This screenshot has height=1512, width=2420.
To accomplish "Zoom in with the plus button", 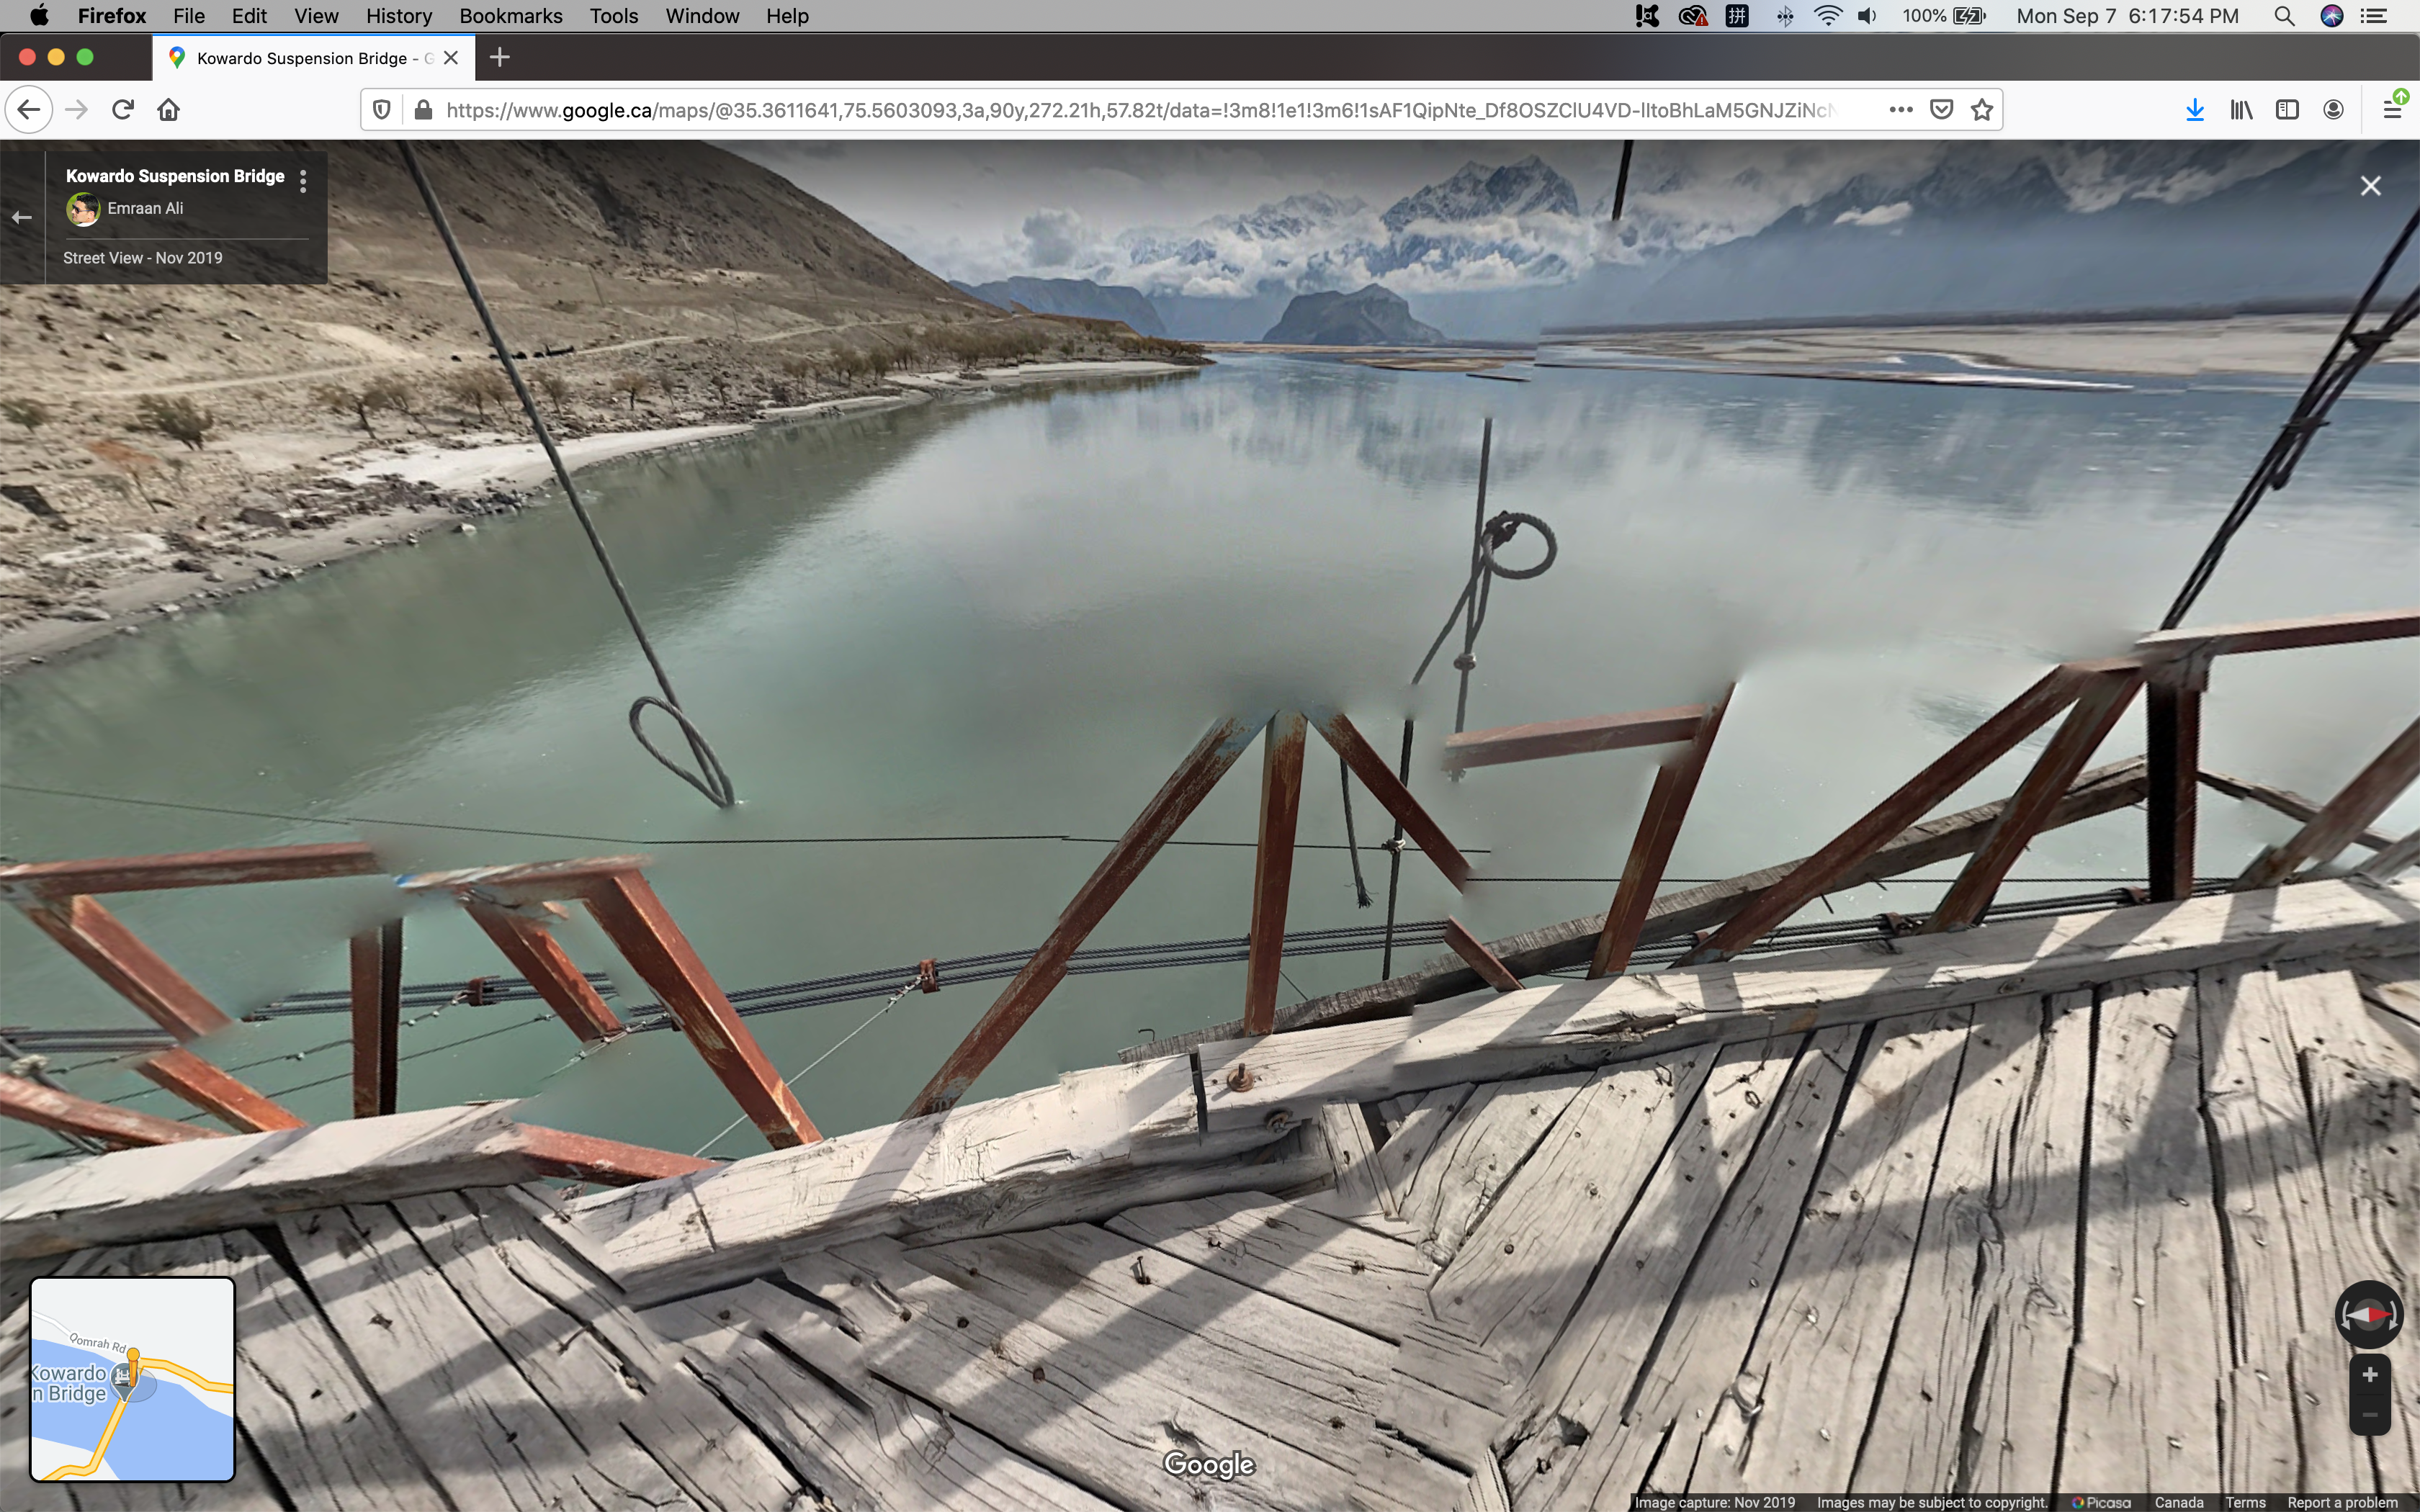I will [x=2369, y=1375].
